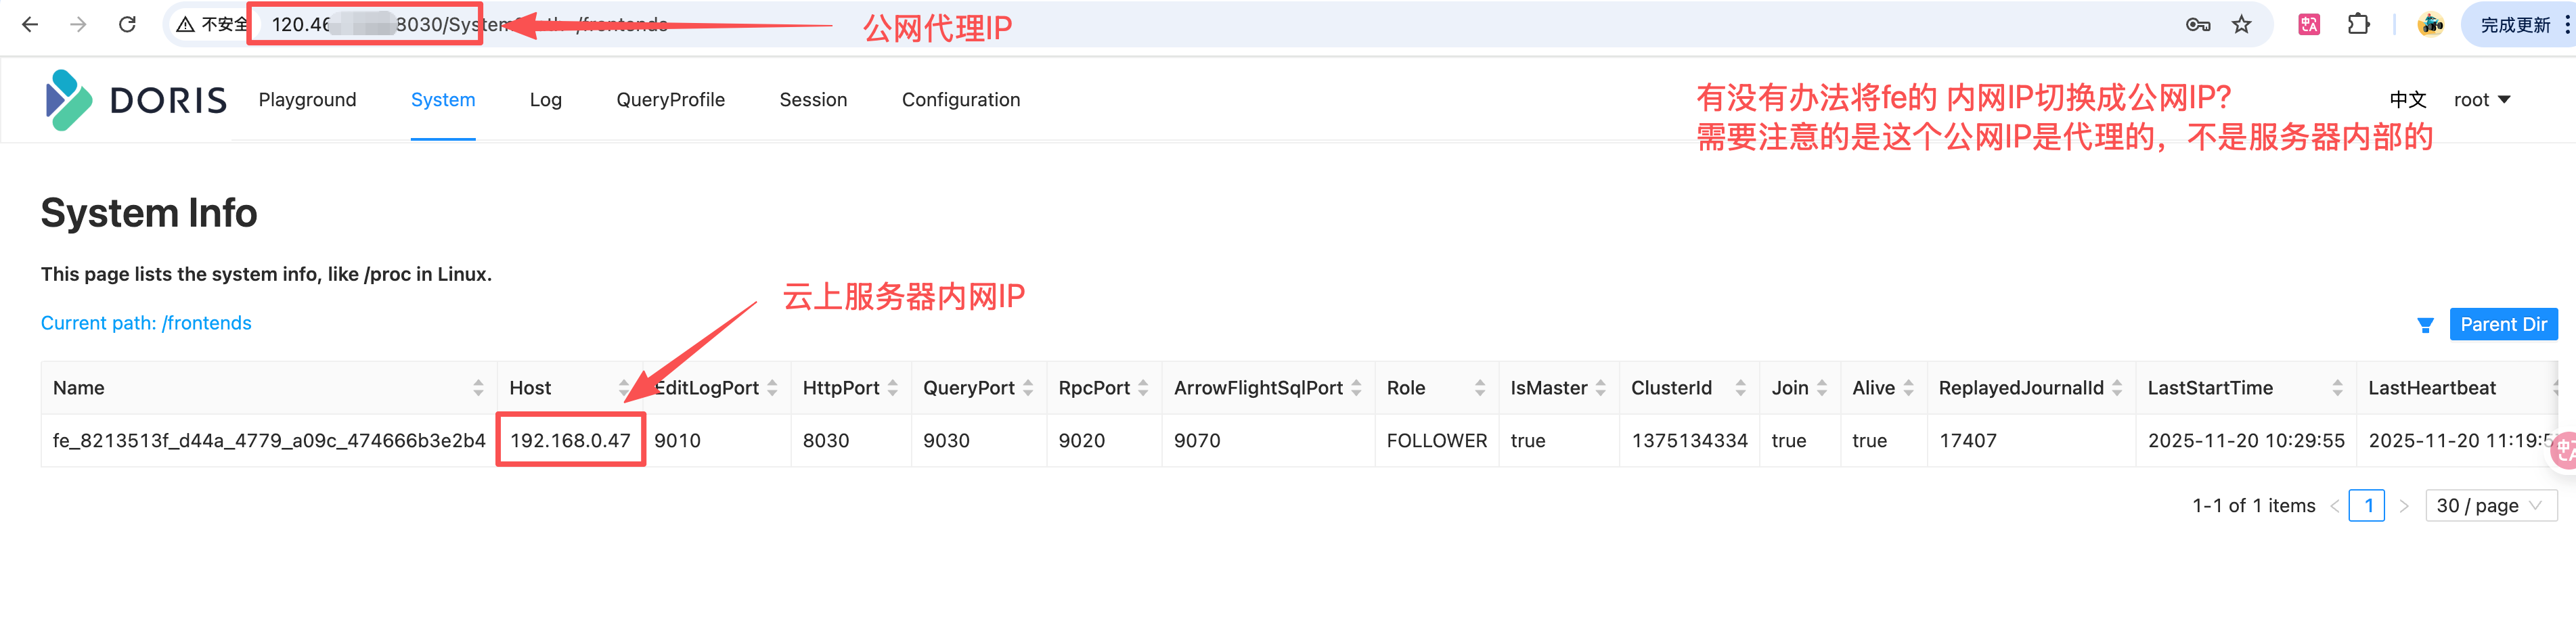The height and width of the screenshot is (636, 2576).
Task: Open the QueryProfile tab
Action: coord(670,100)
